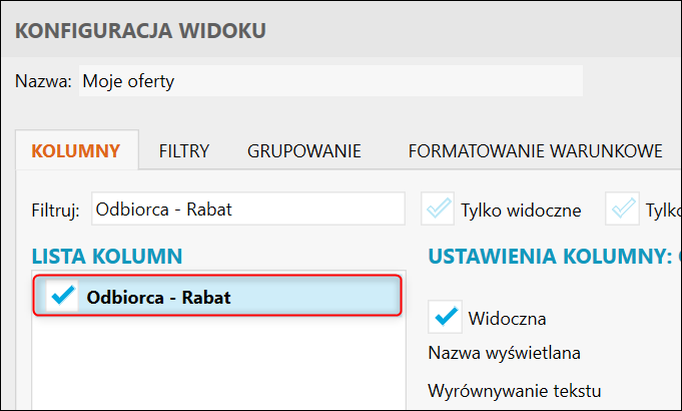
Task: Open the FILTRY tab
Action: pyautogui.click(x=184, y=152)
